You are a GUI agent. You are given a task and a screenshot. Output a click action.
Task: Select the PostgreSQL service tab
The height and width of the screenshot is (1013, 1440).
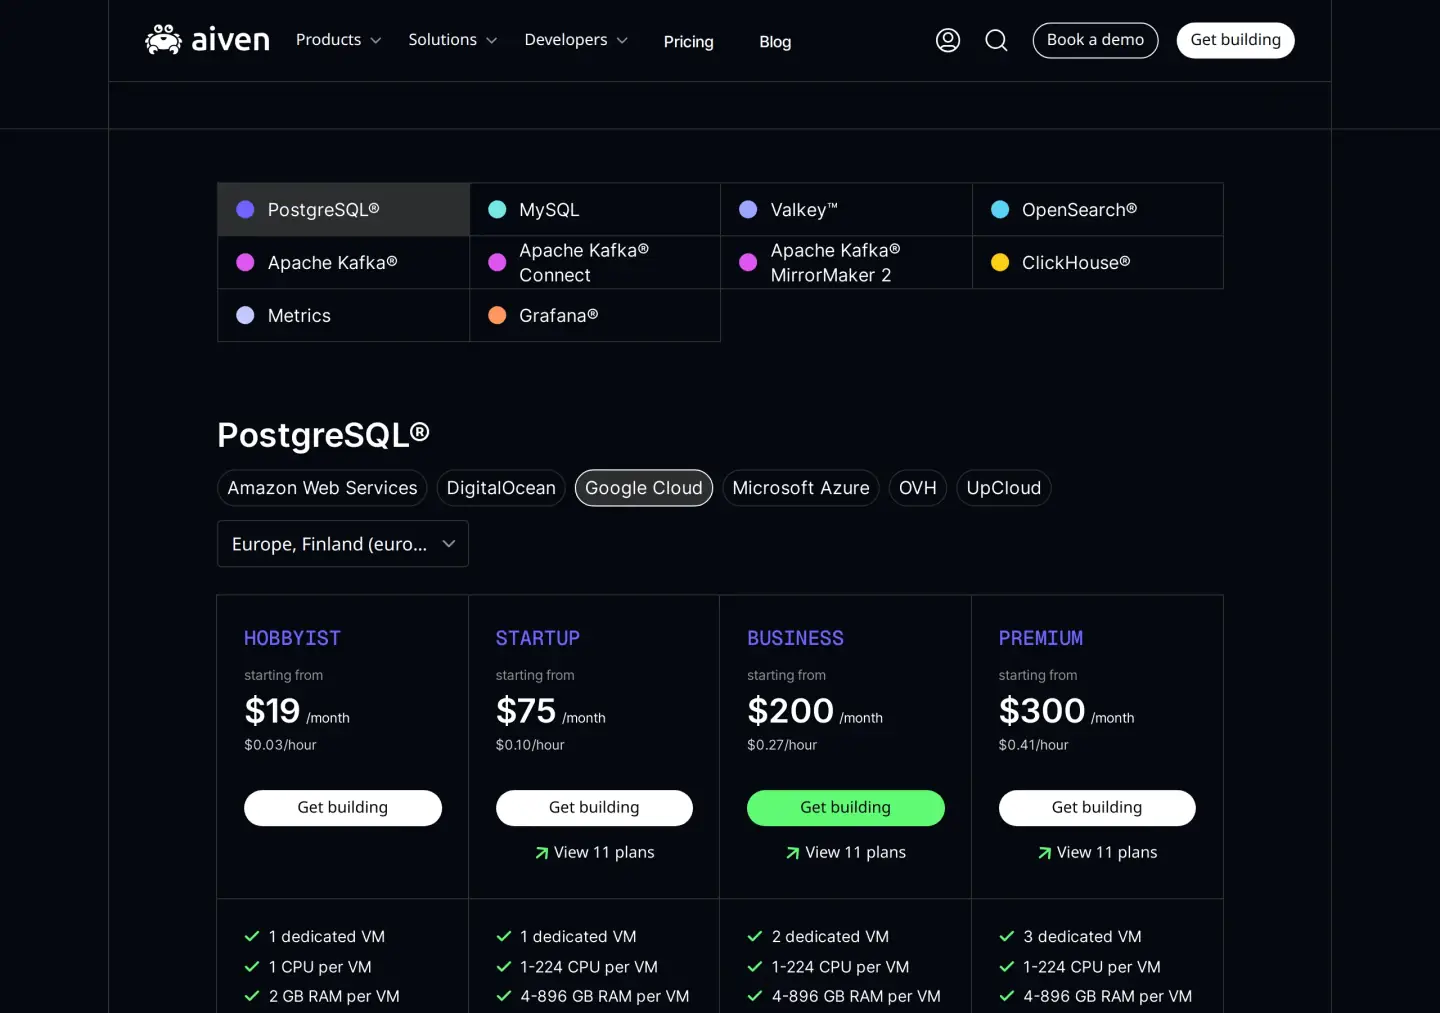343,210
